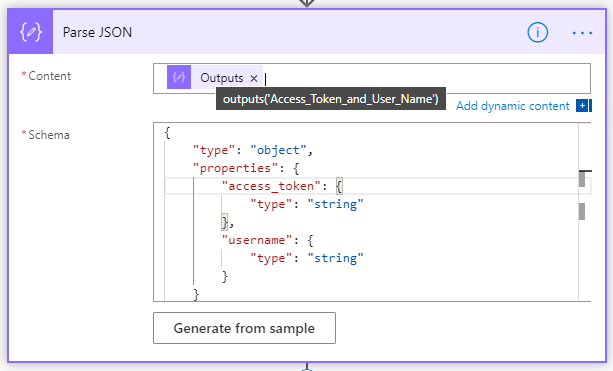Image resolution: width=613 pixels, height=371 pixels.
Task: Click the Parse JSON title text
Action: tap(97, 32)
